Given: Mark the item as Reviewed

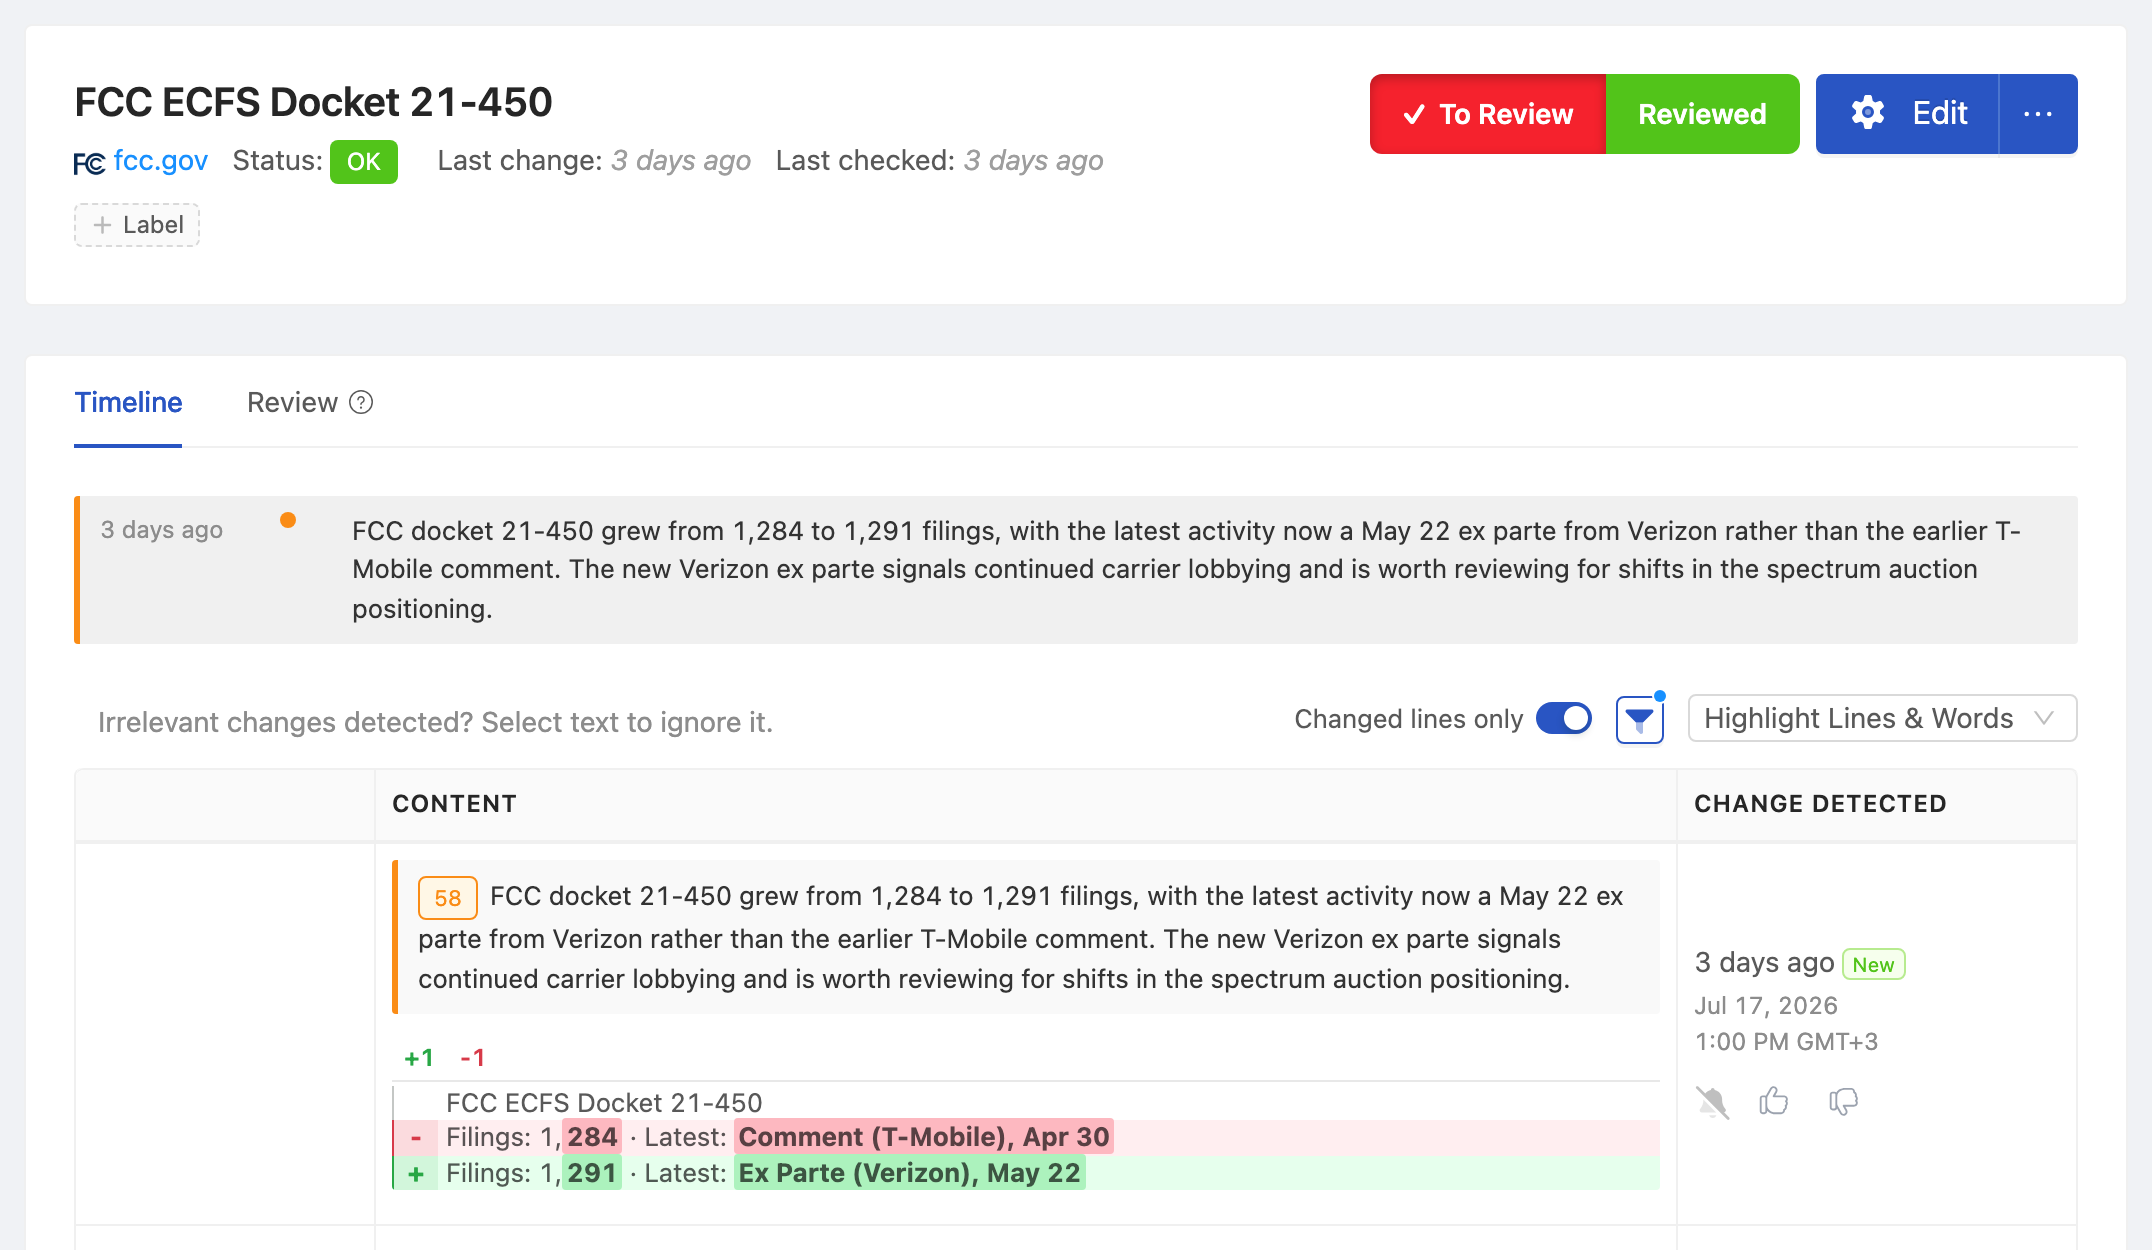Looking at the screenshot, I should (x=1702, y=114).
